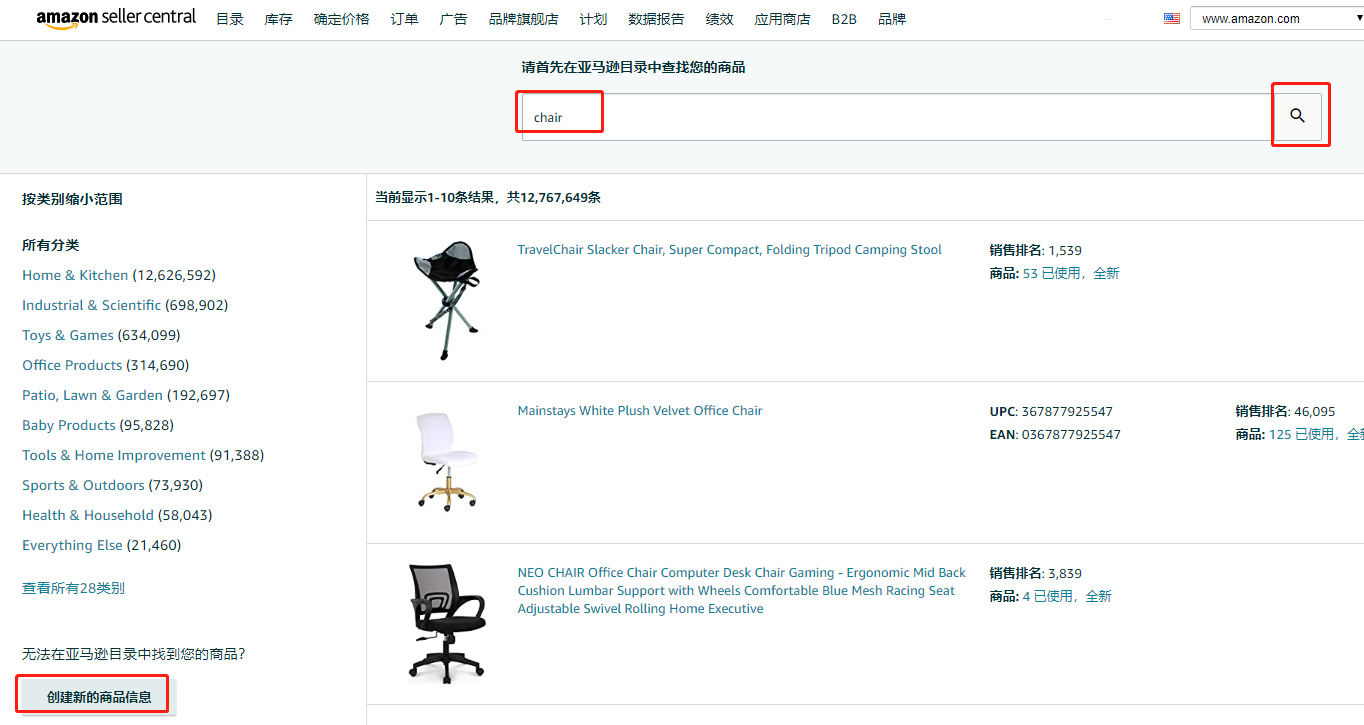The height and width of the screenshot is (725, 1364).
Task: Click 销售排名 46,095 text
Action: [x=1285, y=411]
